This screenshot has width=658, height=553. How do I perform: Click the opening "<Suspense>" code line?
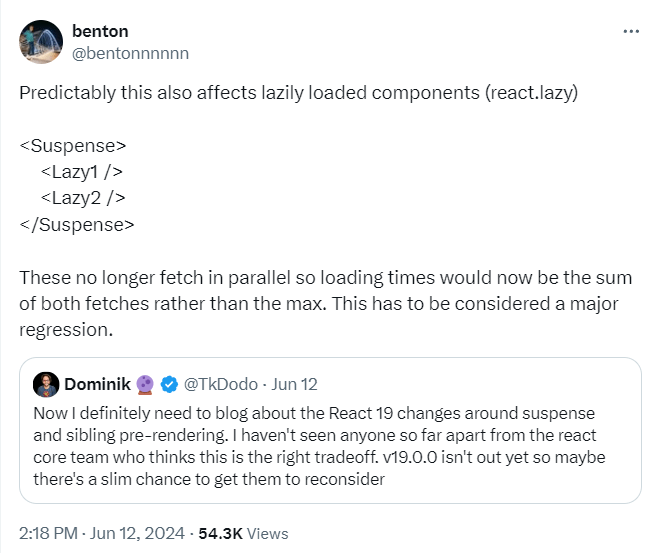pyautogui.click(x=73, y=145)
